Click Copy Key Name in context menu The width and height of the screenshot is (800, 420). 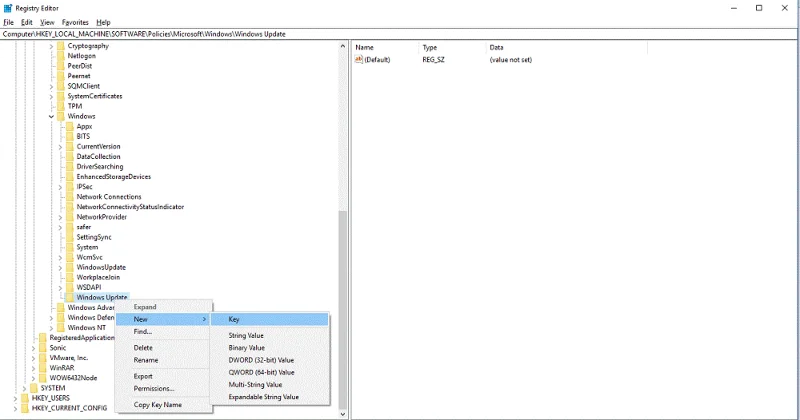(163, 405)
